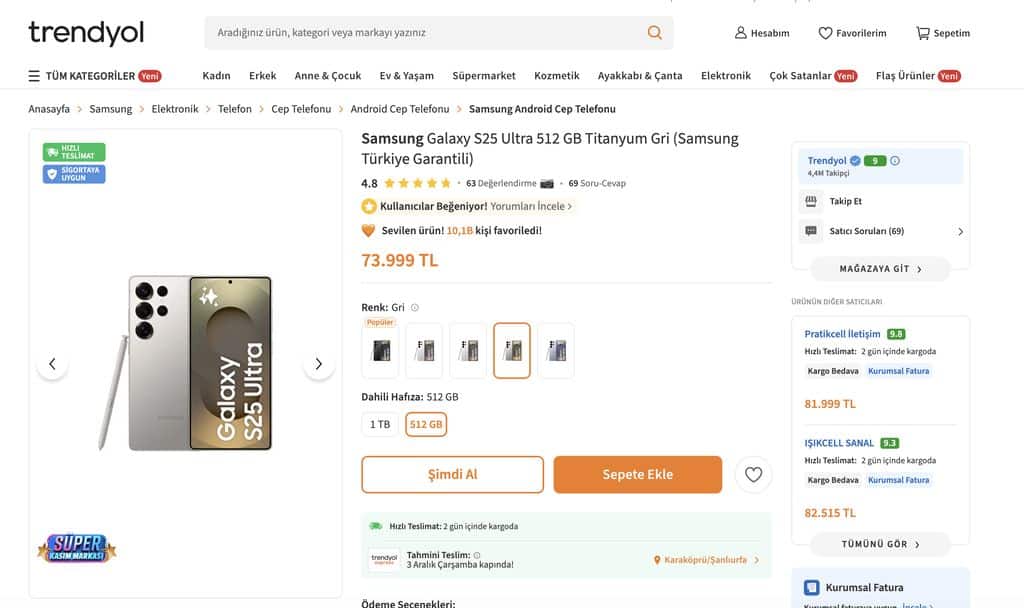Image resolution: width=1024 pixels, height=608 pixels.
Task: Click the Şimdi Al button
Action: (x=452, y=475)
